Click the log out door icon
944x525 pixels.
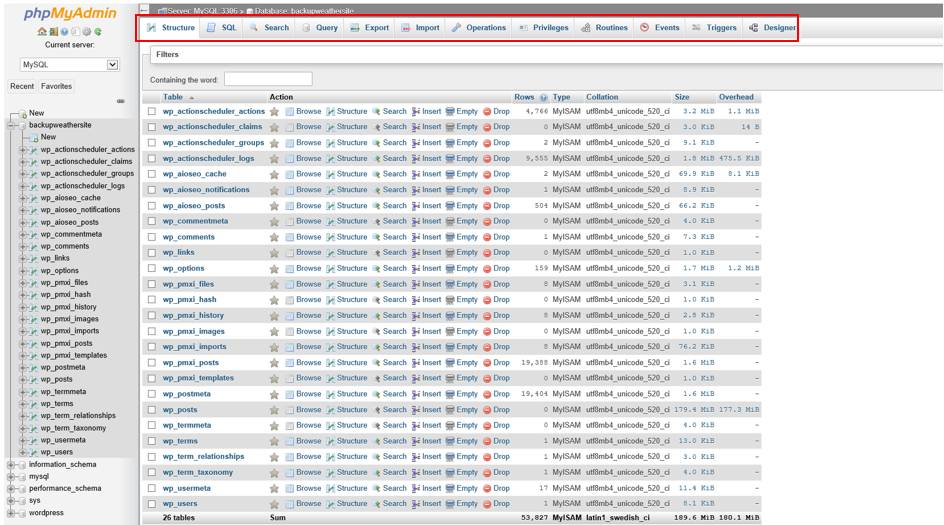point(54,31)
